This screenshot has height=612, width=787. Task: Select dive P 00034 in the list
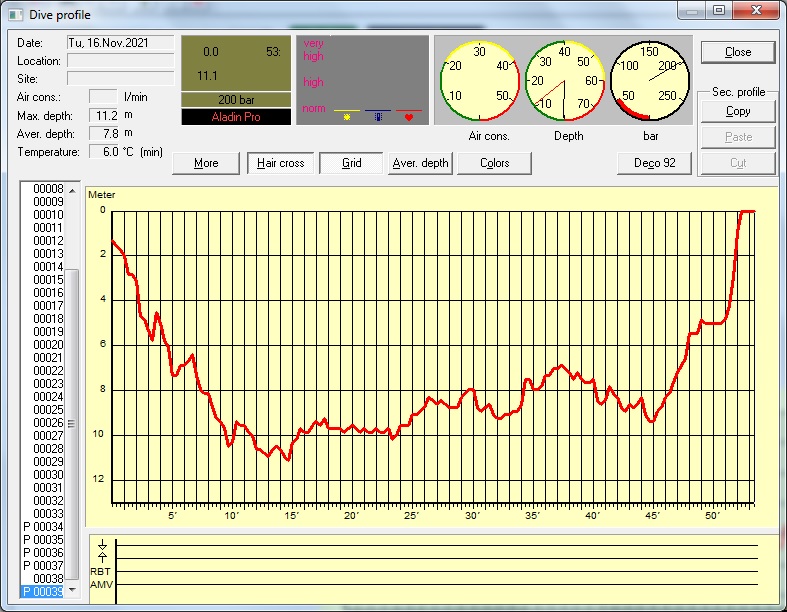[x=44, y=527]
